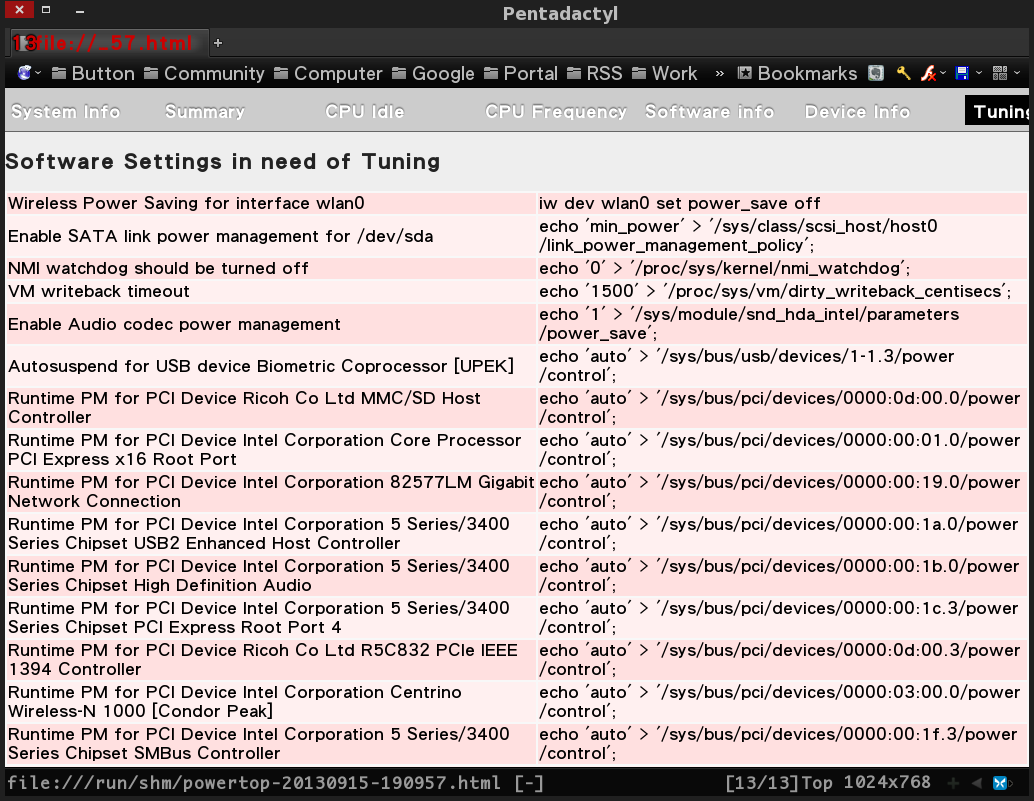Image resolution: width=1034 pixels, height=801 pixels.
Task: Open the Evernote Web Clipper
Action: pyautogui.click(x=876, y=73)
